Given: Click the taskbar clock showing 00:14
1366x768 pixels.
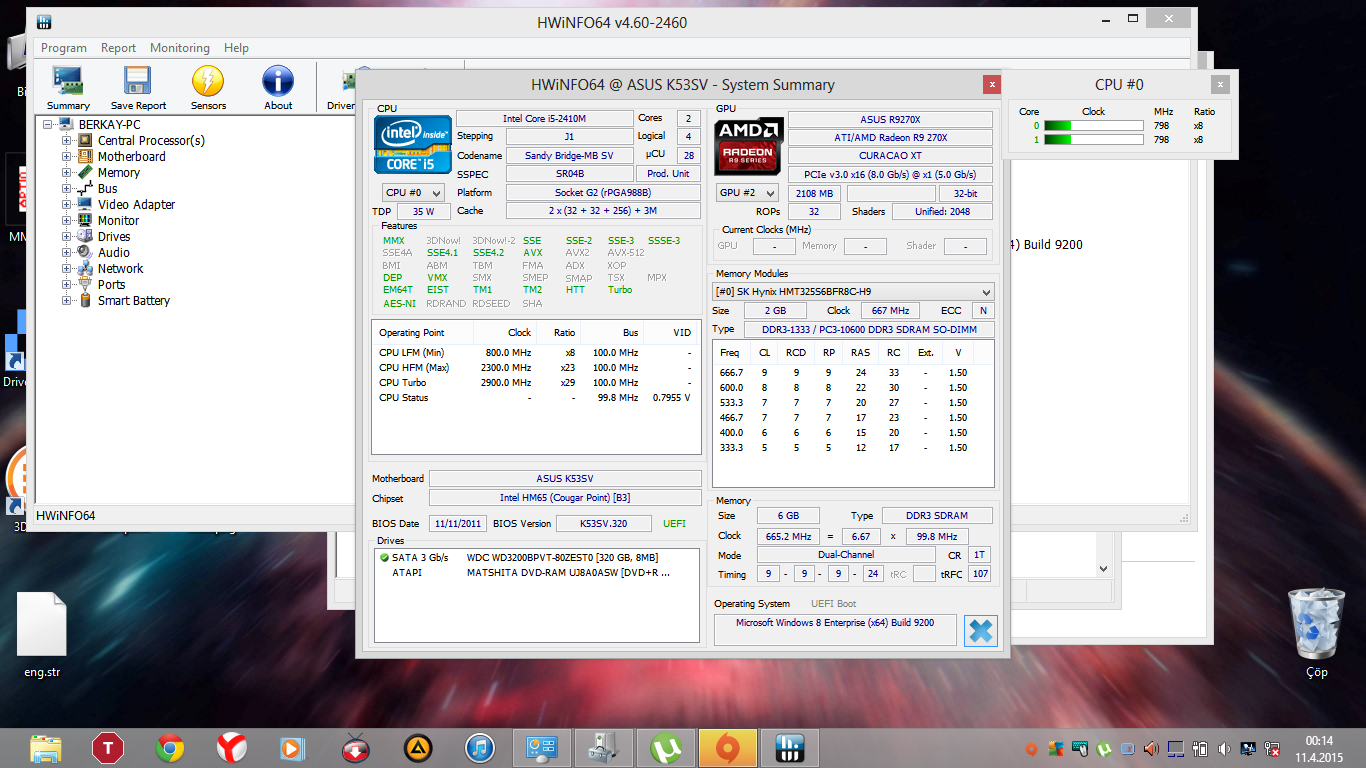Looking at the screenshot, I should 1320,748.
